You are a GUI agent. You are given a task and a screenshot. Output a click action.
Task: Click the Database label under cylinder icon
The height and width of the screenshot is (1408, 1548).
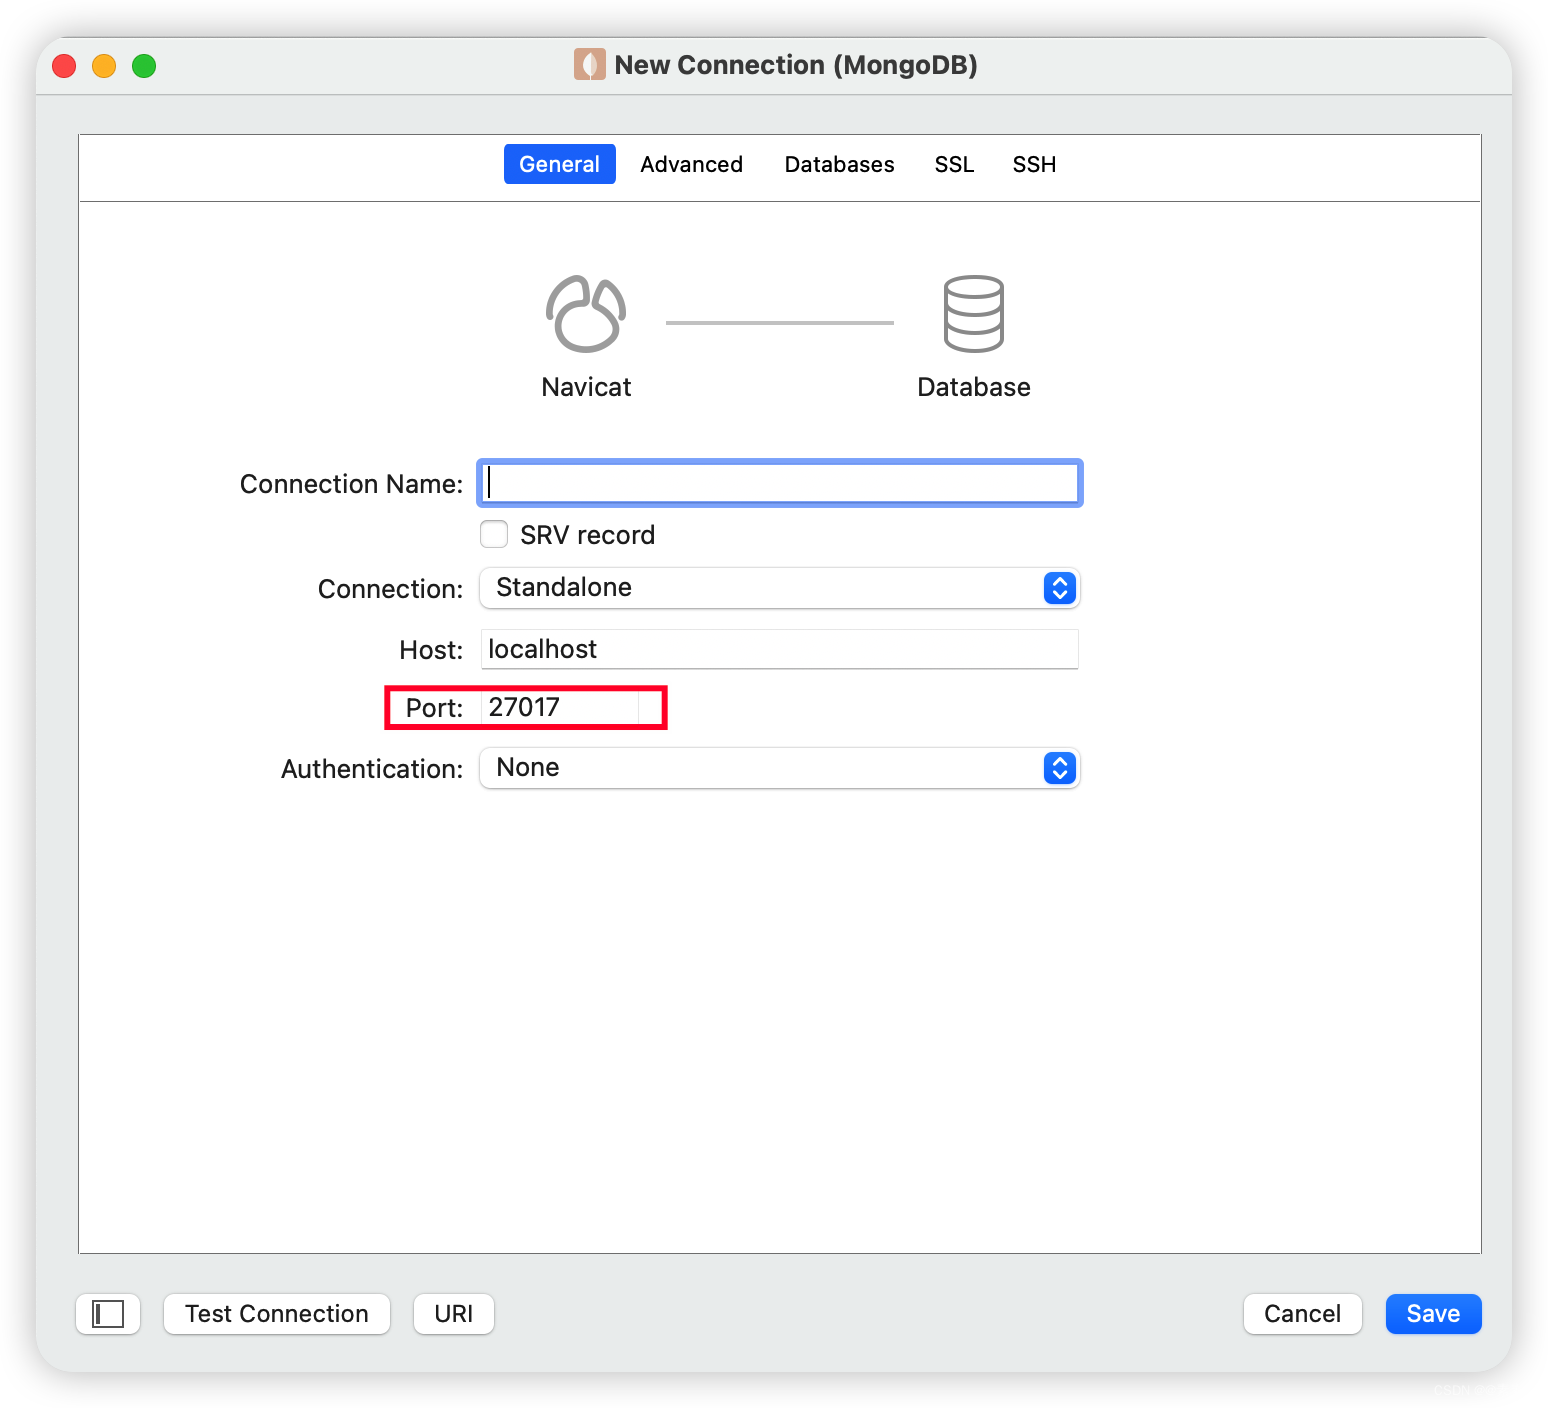click(x=974, y=387)
